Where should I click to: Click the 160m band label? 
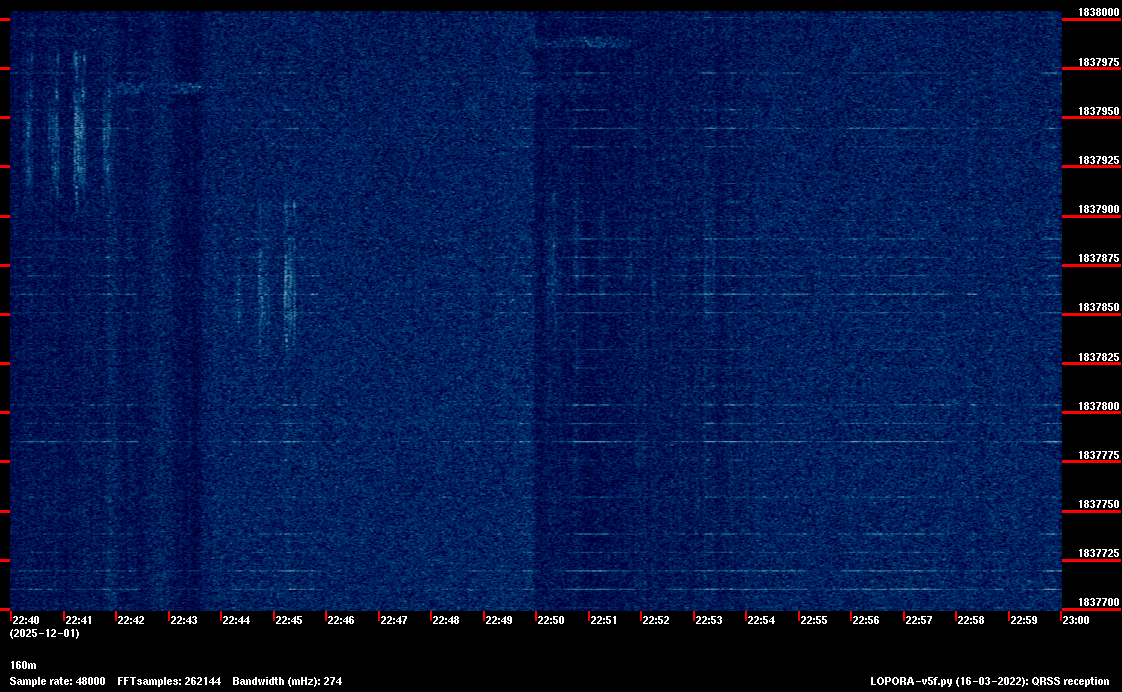(x=23, y=666)
